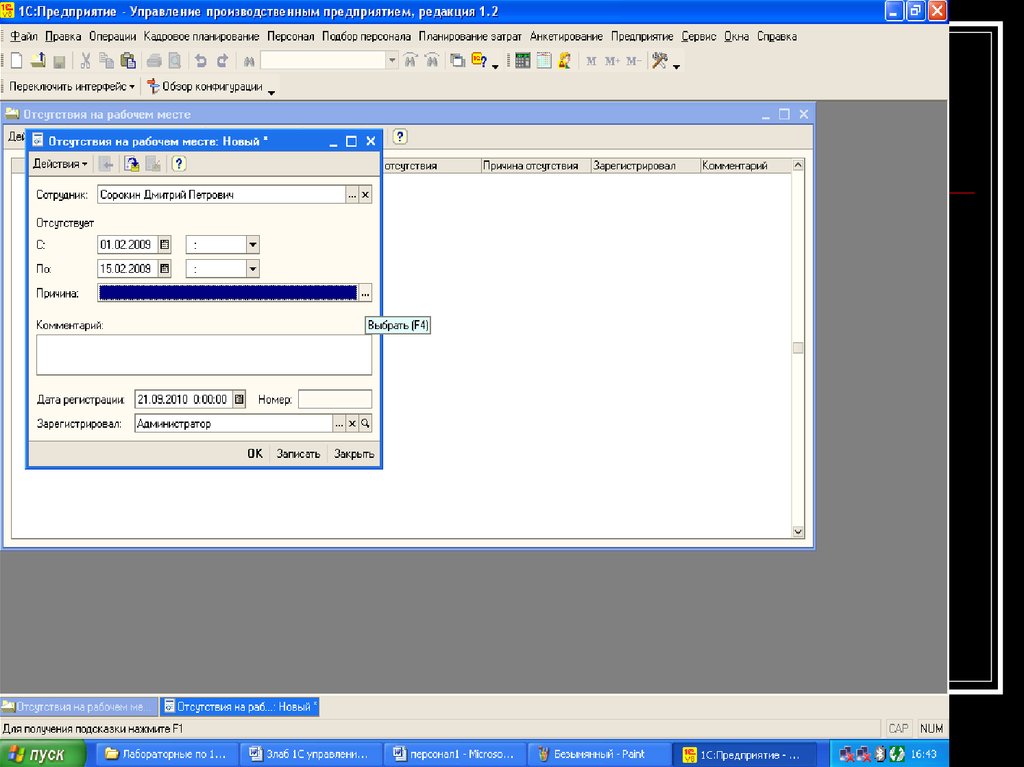
Task: Open the Переключить интерфейс dropdown
Action: pyautogui.click(x=71, y=87)
